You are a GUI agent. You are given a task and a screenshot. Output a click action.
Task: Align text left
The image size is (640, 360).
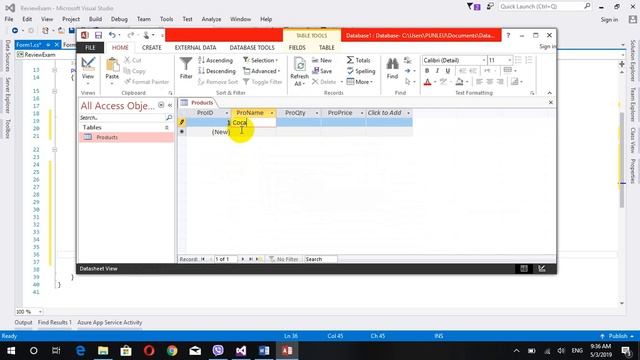pyautogui.click(x=479, y=82)
